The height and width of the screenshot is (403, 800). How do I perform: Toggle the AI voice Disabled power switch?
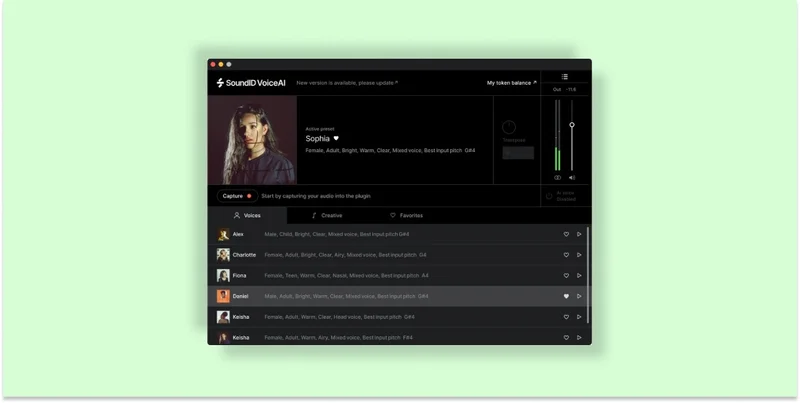[549, 196]
